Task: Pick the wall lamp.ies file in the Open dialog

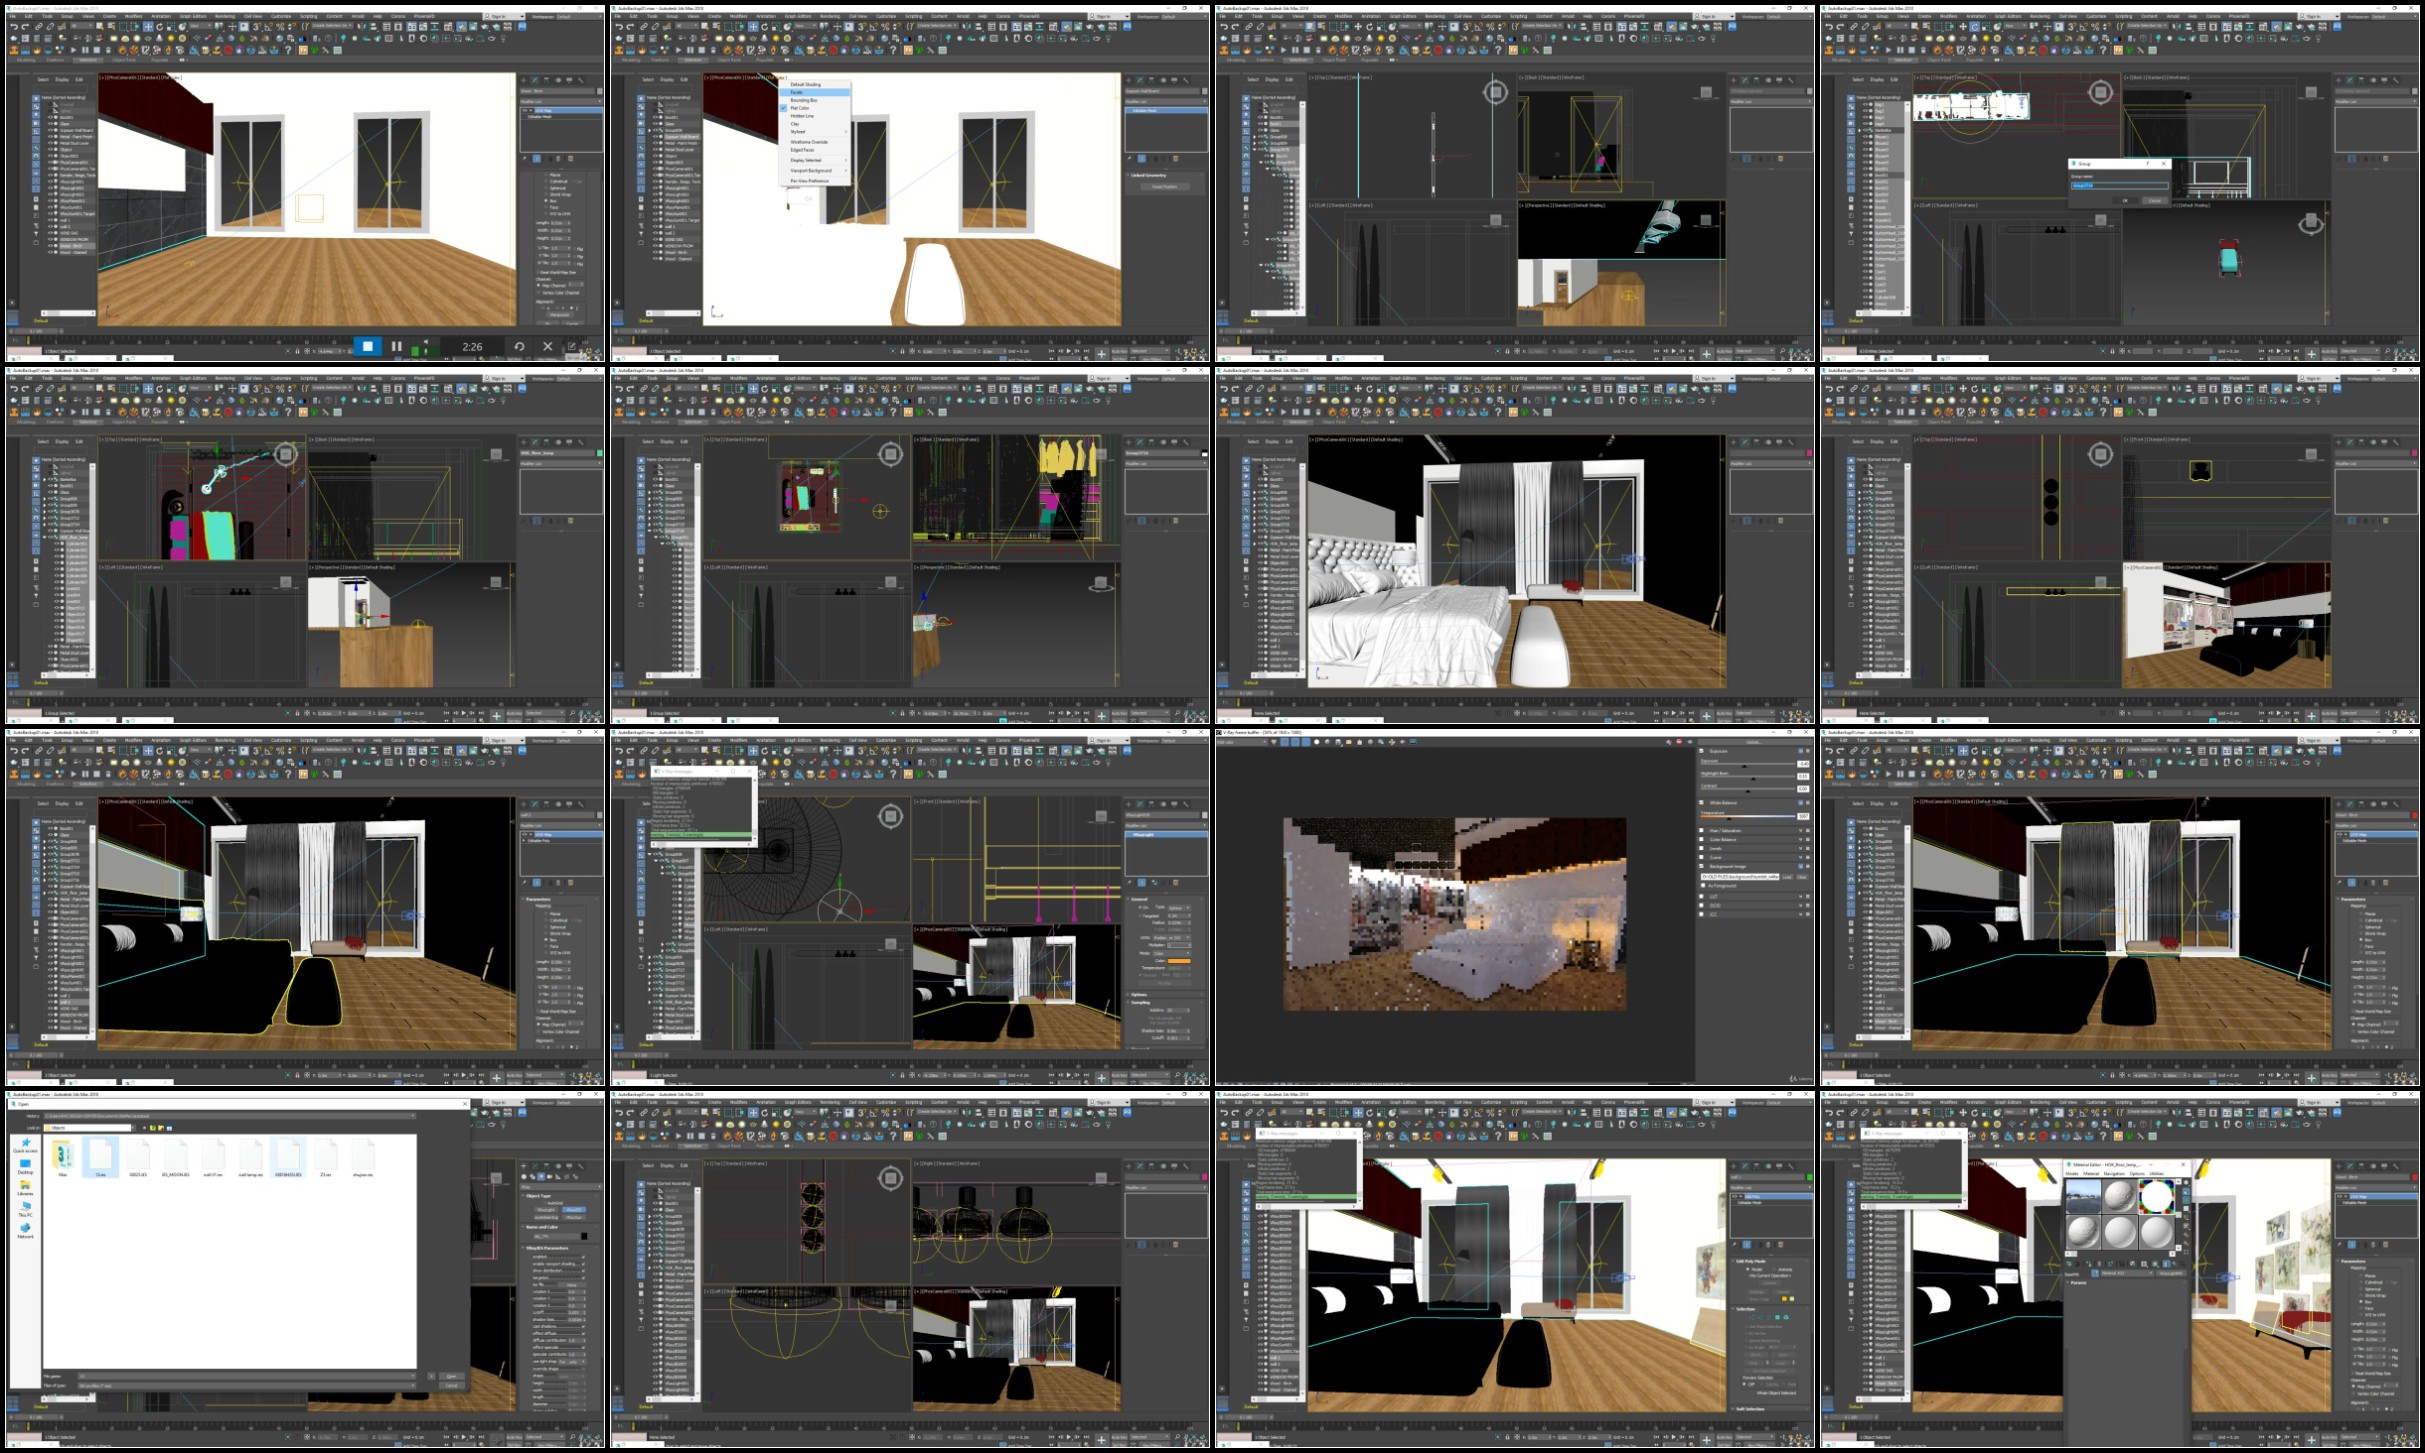Action: [x=250, y=1158]
